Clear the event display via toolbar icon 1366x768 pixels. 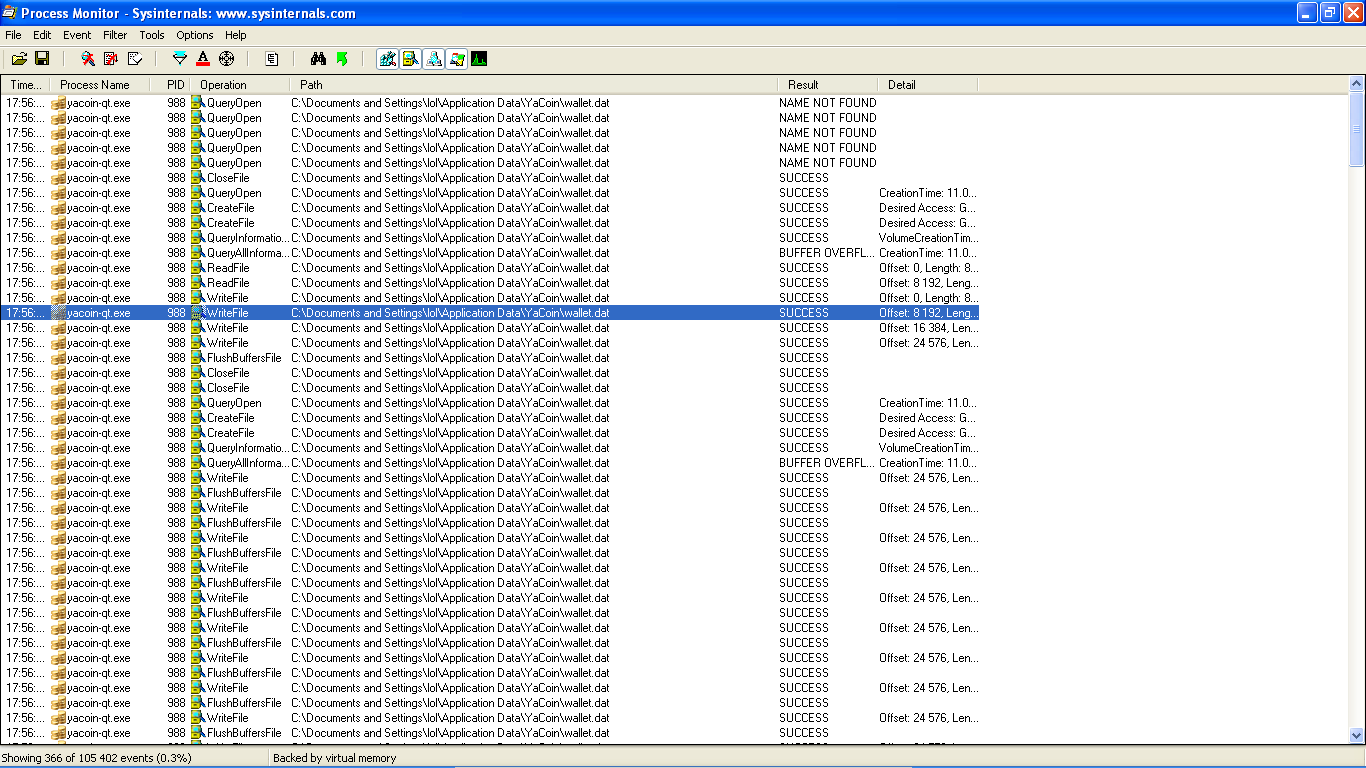(134, 59)
